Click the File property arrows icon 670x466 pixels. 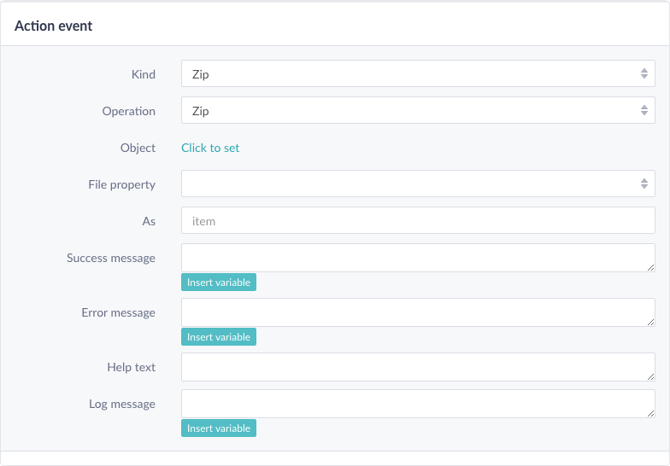(644, 184)
